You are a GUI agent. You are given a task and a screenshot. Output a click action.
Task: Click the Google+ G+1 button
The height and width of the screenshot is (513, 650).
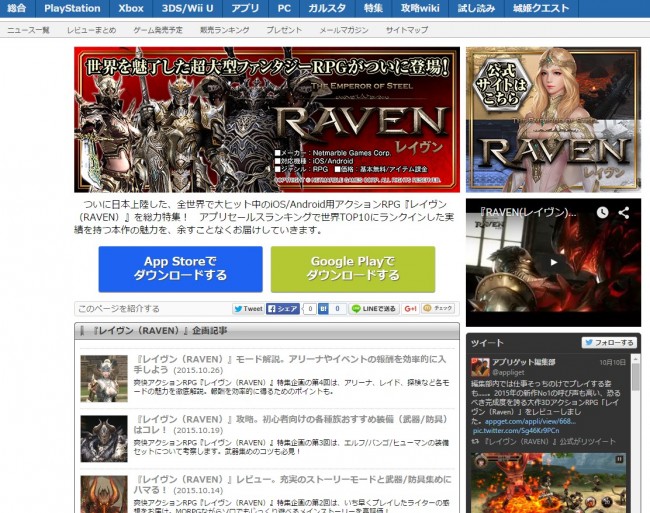pos(410,309)
